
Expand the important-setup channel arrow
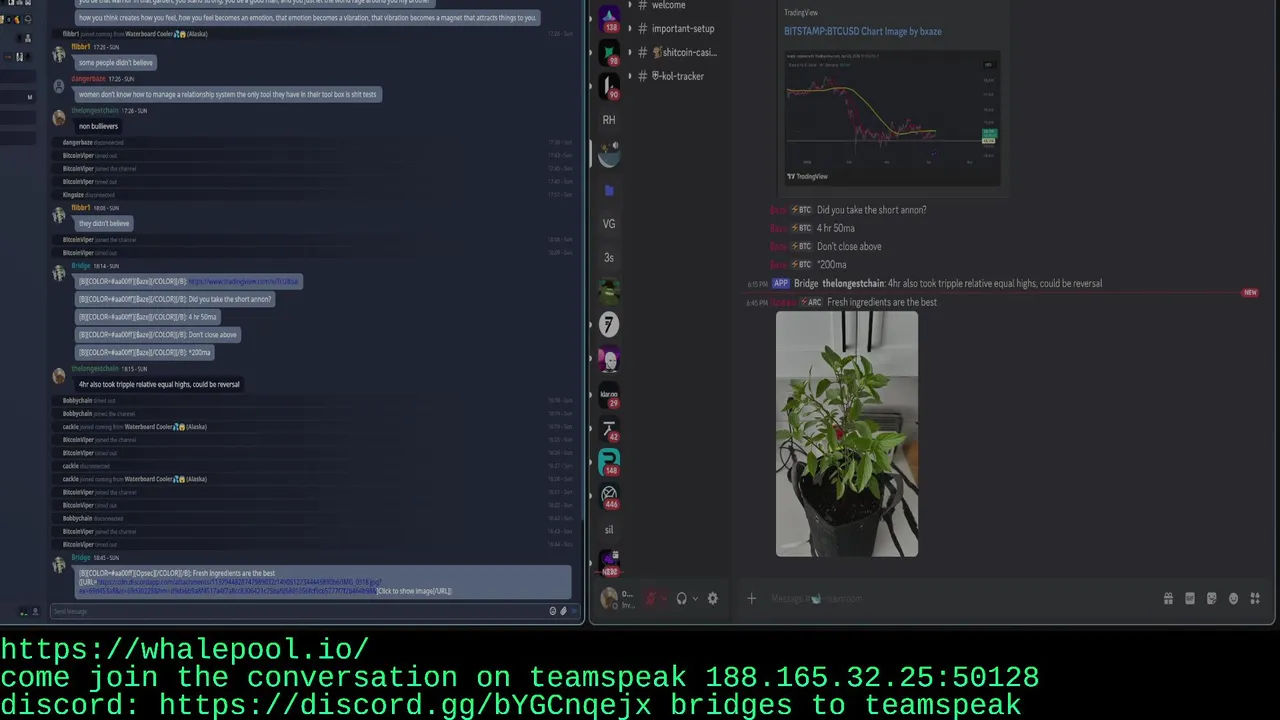[629, 28]
